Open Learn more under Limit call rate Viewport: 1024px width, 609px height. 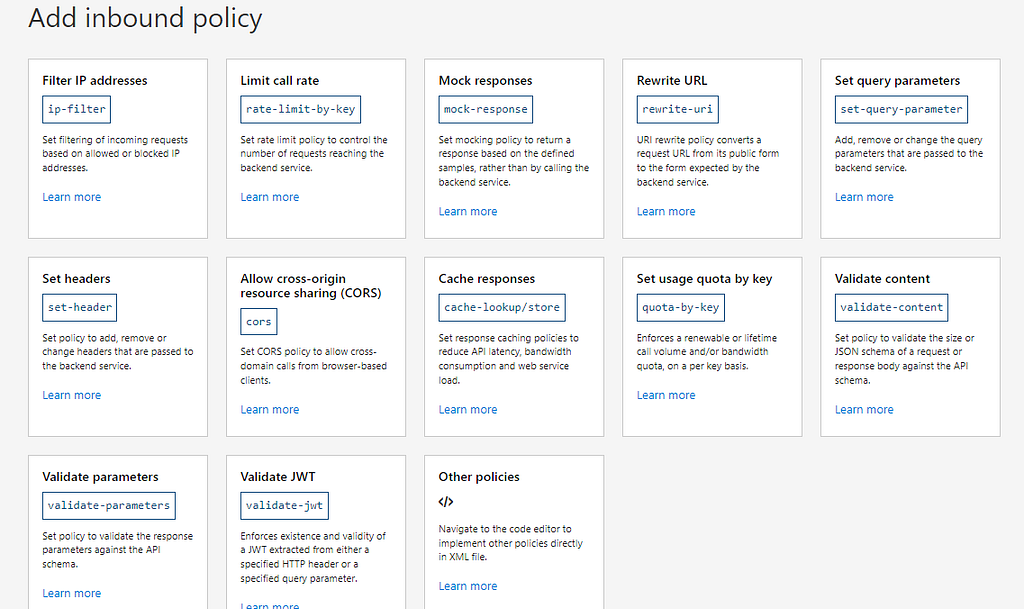click(270, 197)
